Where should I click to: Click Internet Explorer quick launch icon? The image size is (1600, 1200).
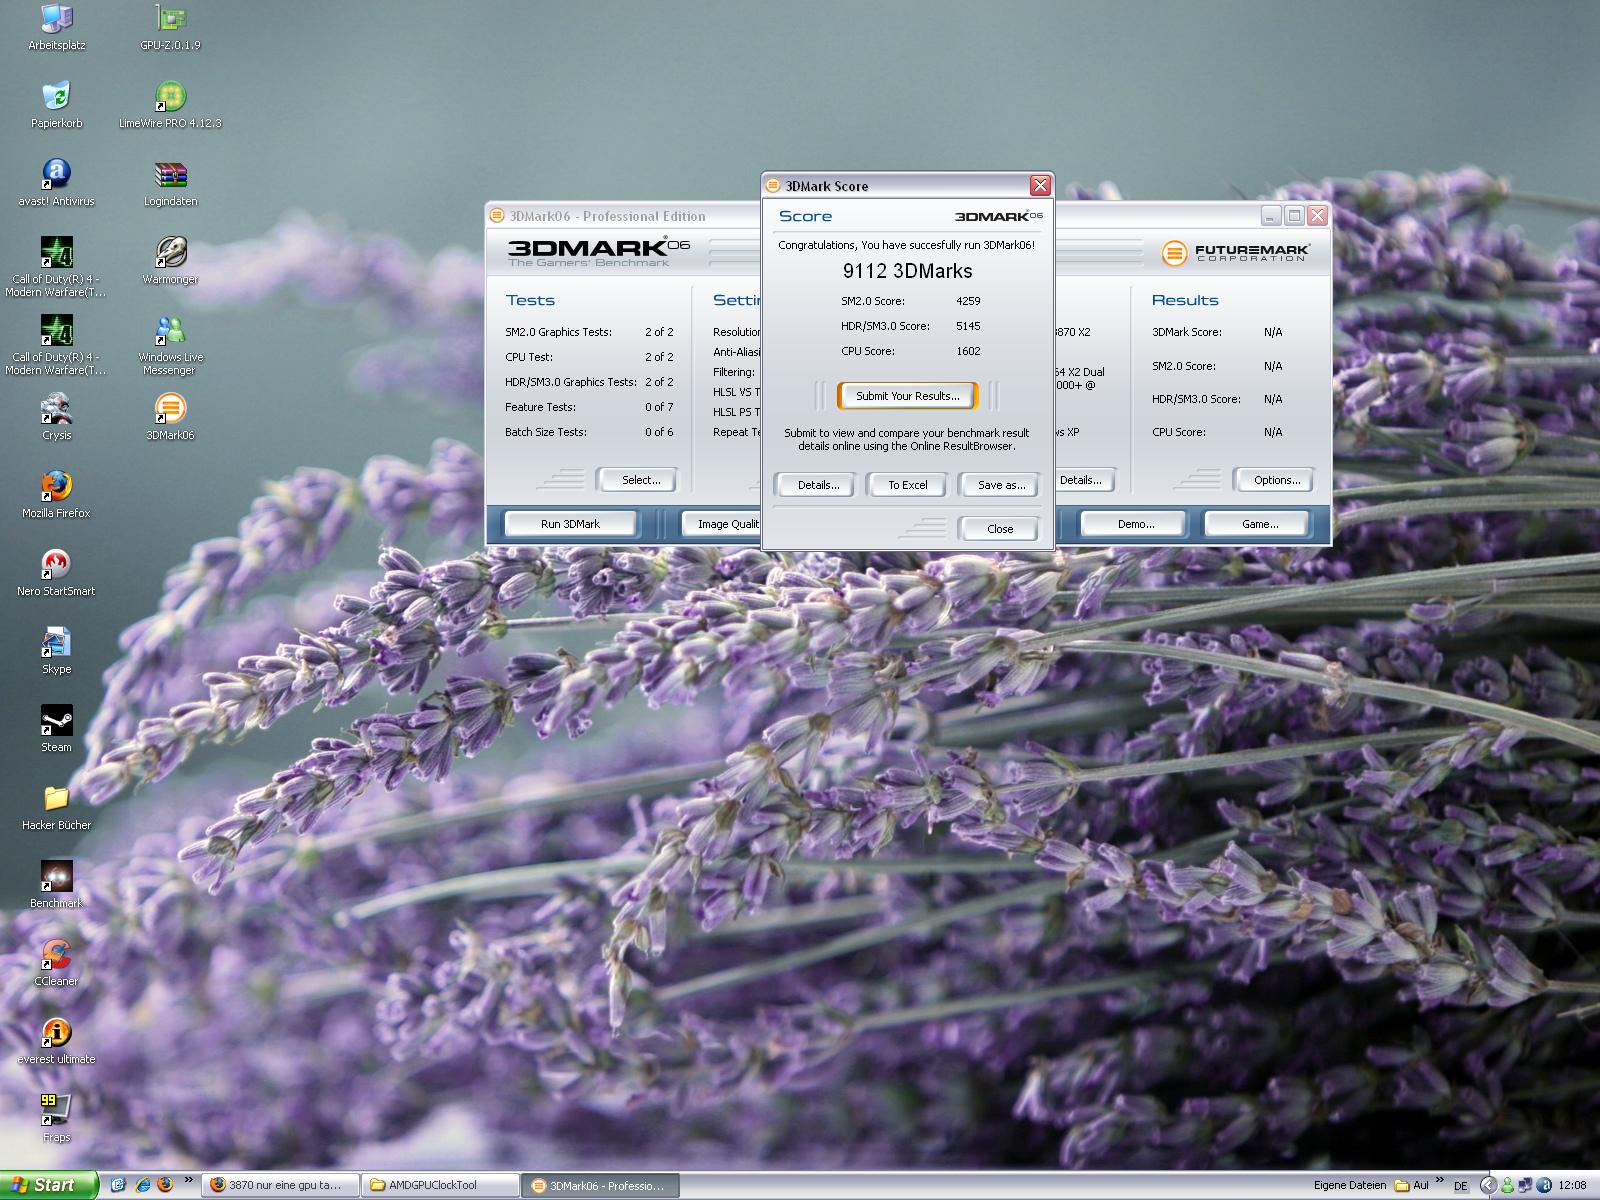pos(142,1185)
